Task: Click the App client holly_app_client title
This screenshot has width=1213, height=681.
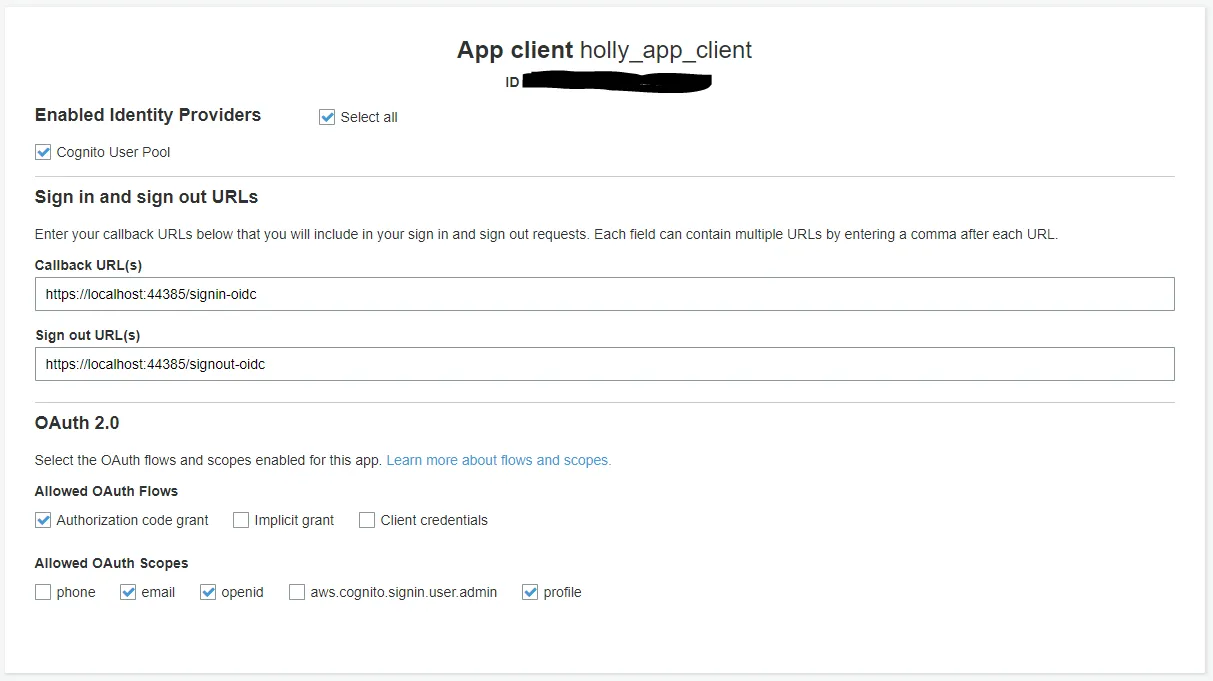Action: [604, 50]
